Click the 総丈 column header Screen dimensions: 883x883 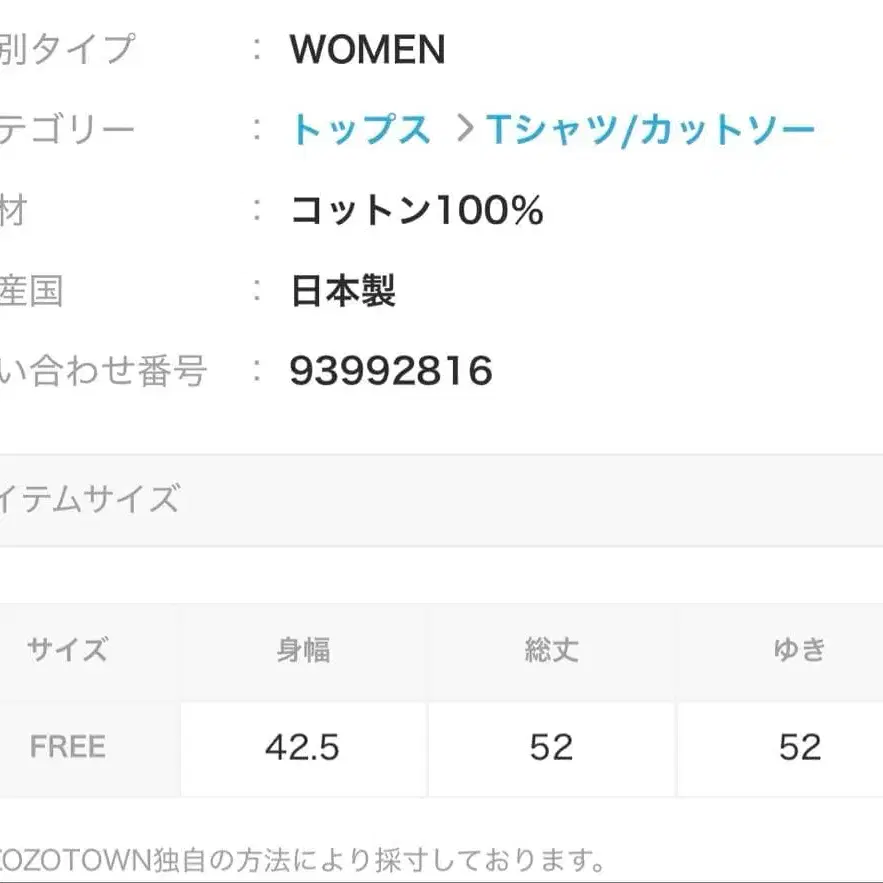pos(552,649)
